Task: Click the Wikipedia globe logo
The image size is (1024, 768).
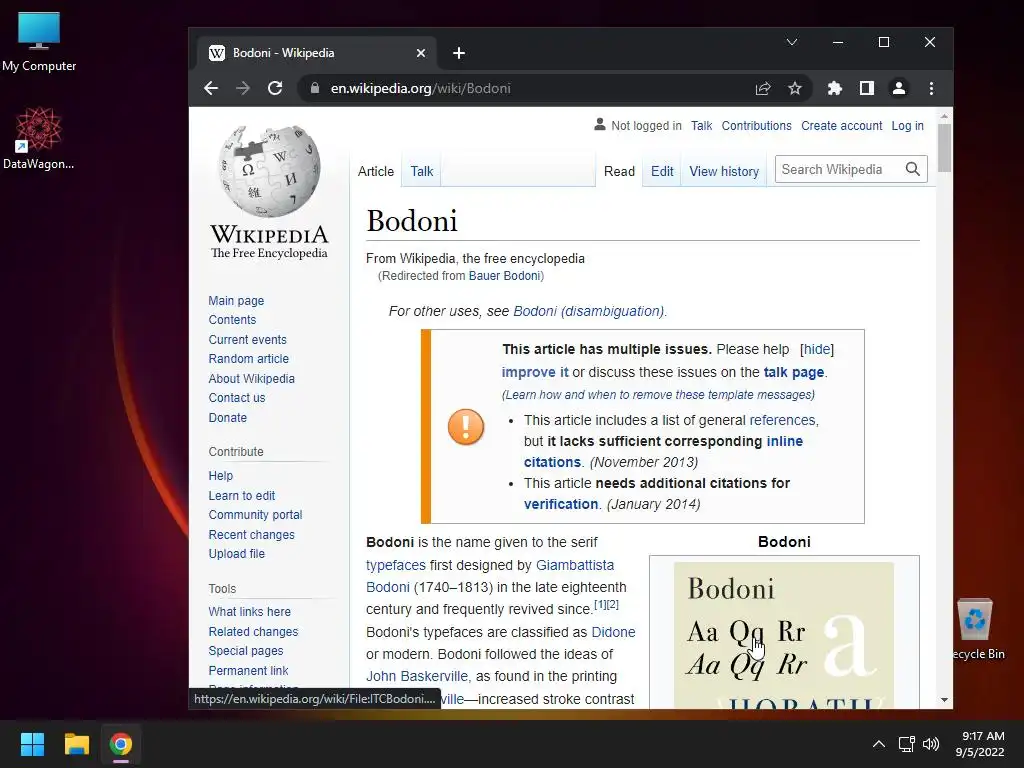Action: (x=269, y=171)
